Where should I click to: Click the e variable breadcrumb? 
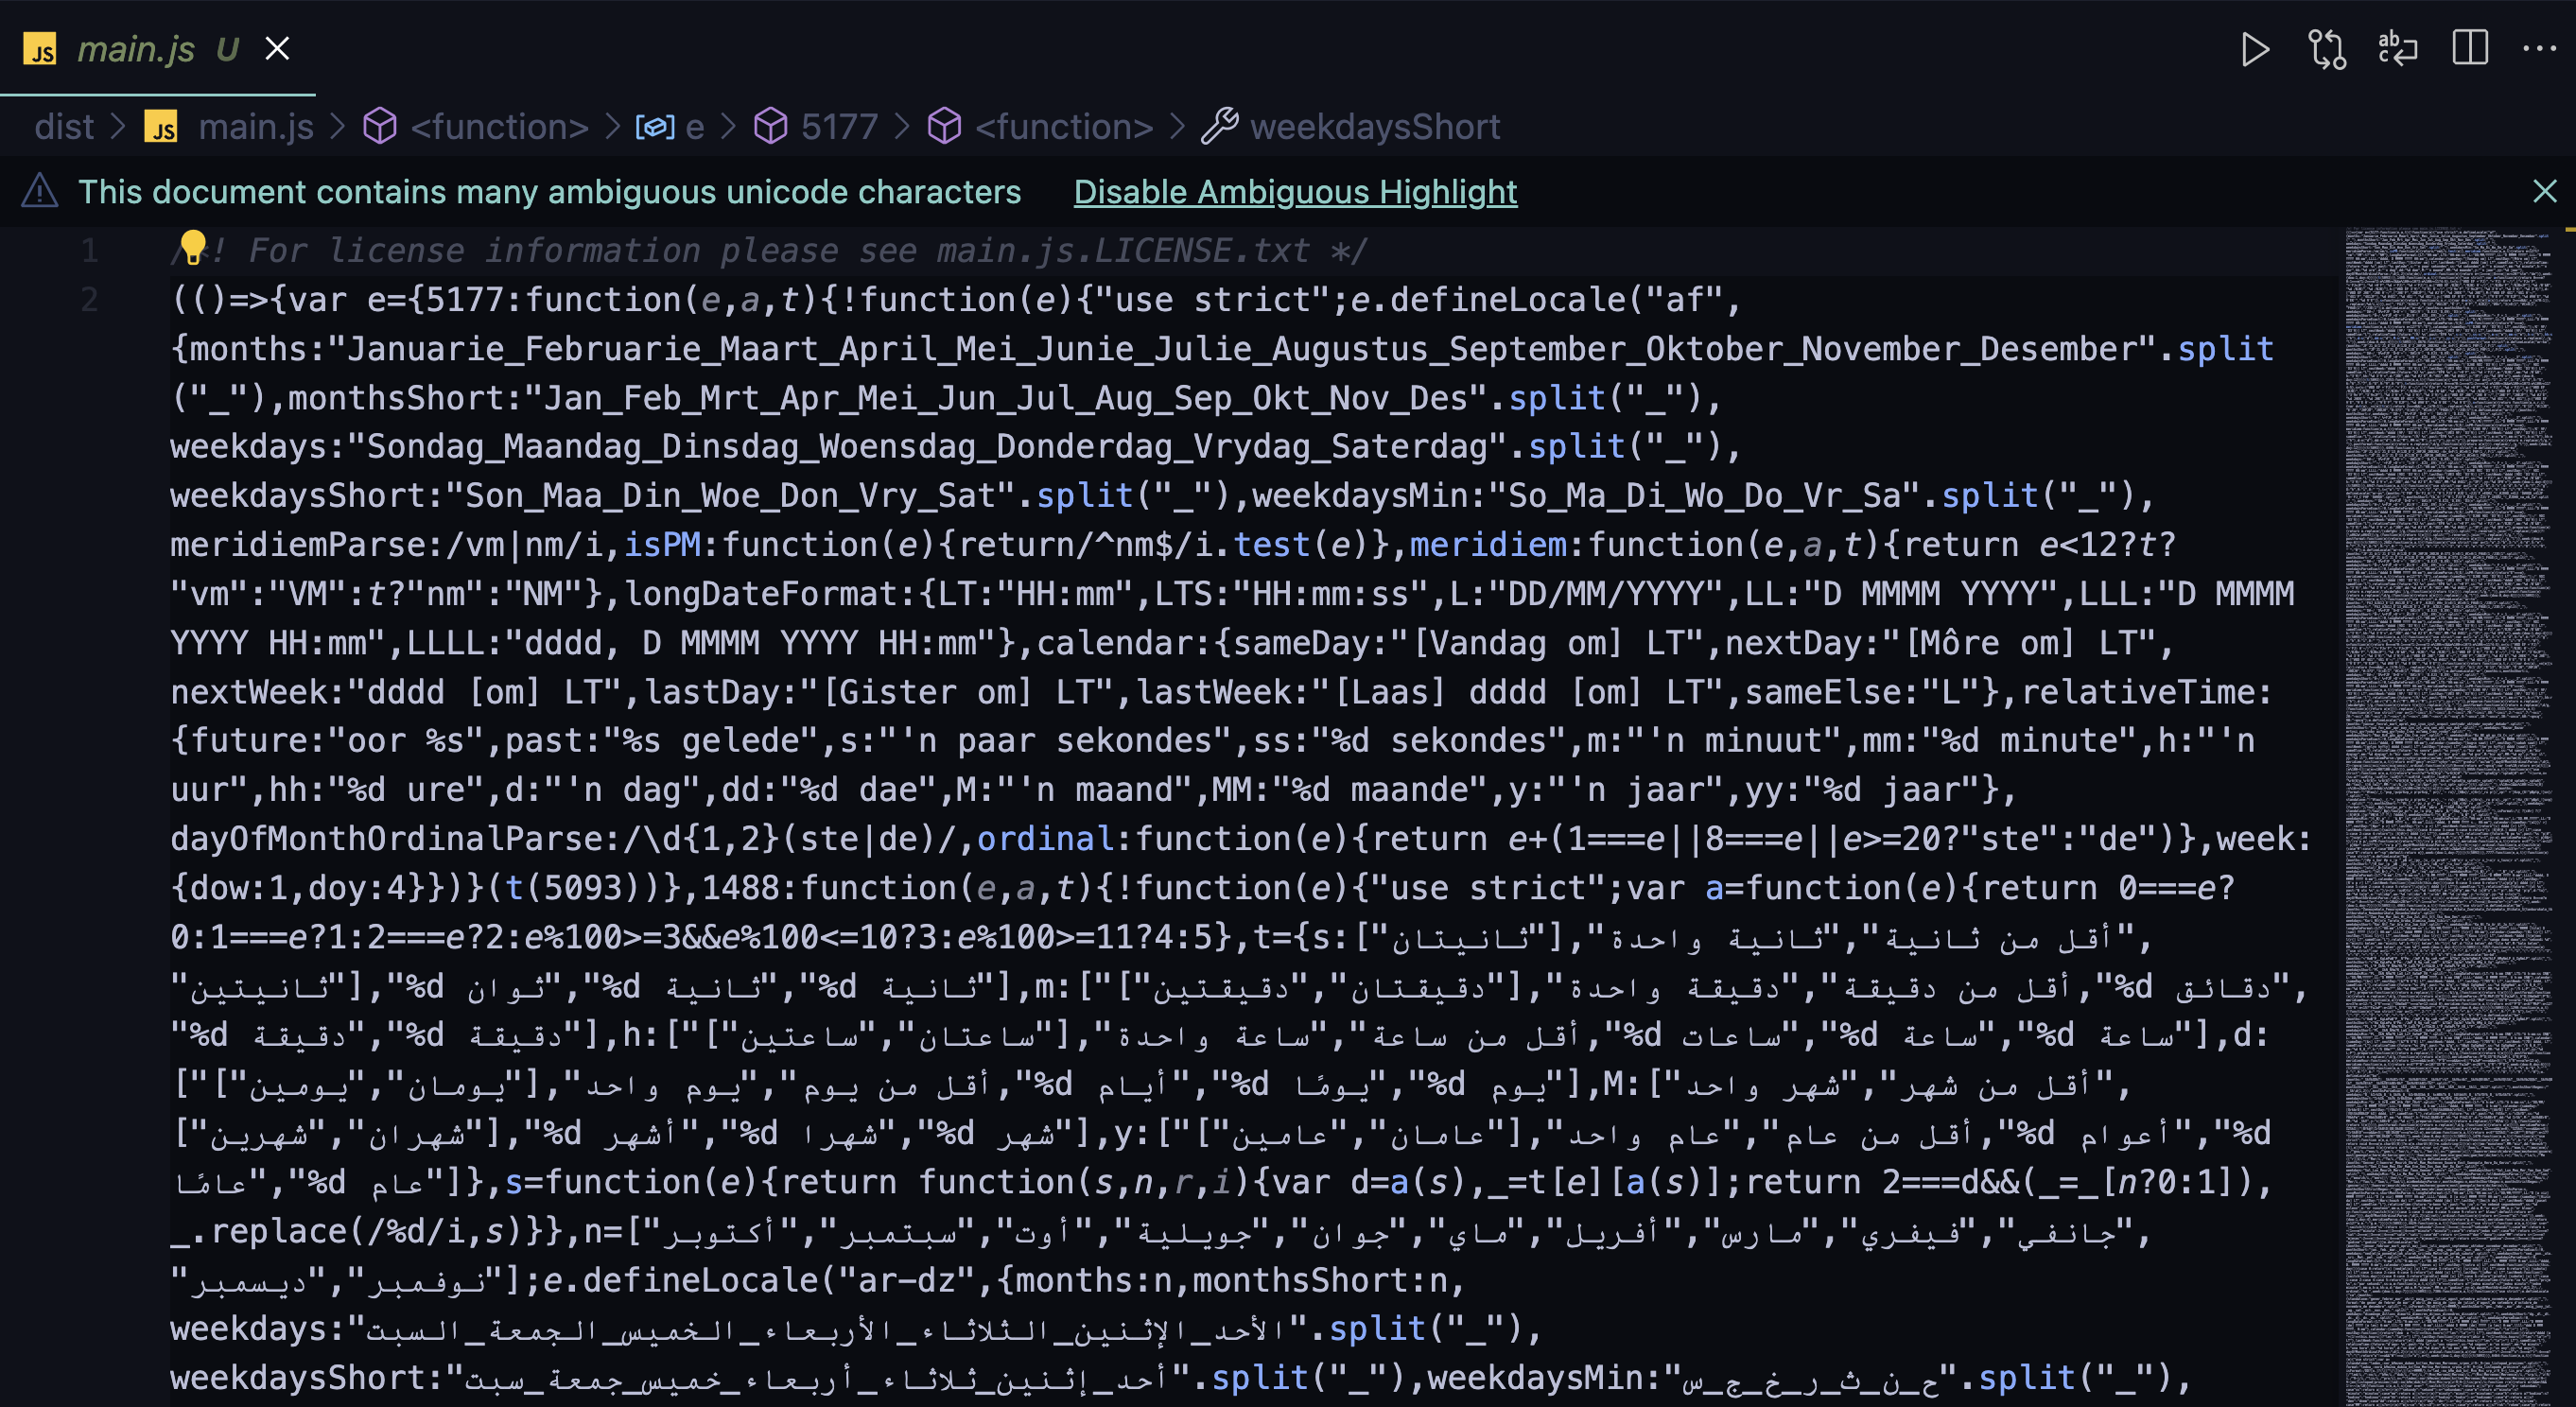694,127
